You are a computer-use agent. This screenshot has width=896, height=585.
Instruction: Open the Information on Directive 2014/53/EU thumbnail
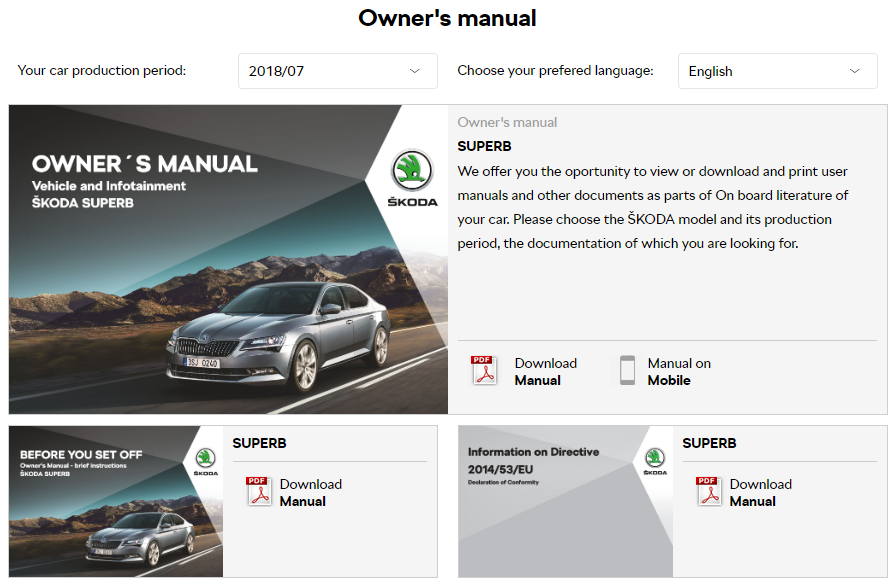pyautogui.click(x=566, y=501)
